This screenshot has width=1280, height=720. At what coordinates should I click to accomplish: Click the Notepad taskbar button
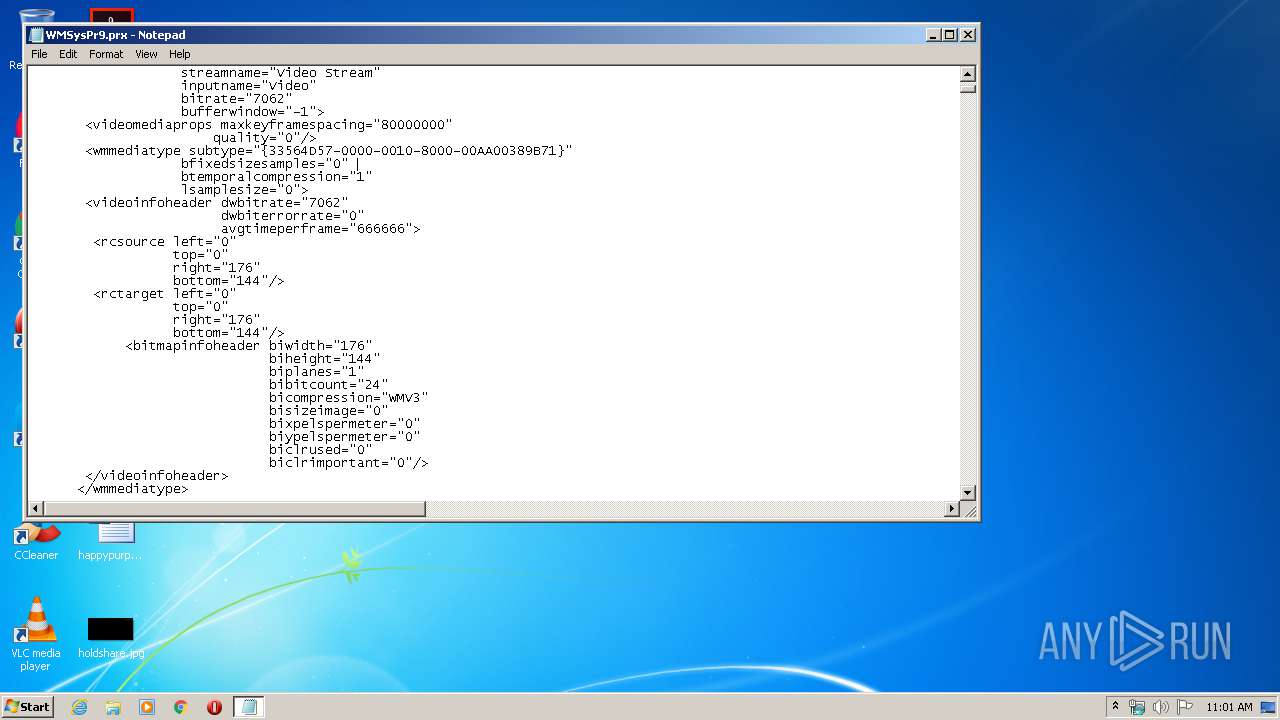pos(249,707)
